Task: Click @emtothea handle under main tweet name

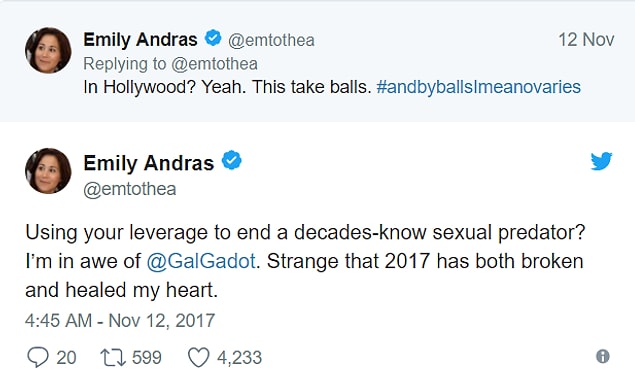Action: coord(130,189)
